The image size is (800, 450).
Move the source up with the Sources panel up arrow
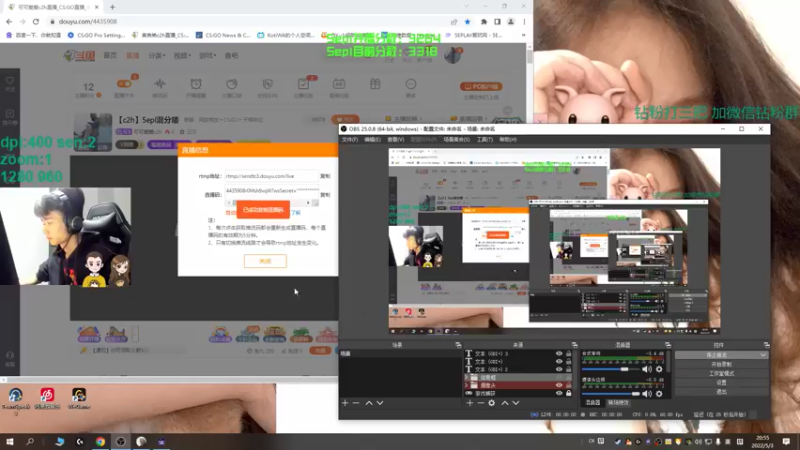pyautogui.click(x=505, y=403)
